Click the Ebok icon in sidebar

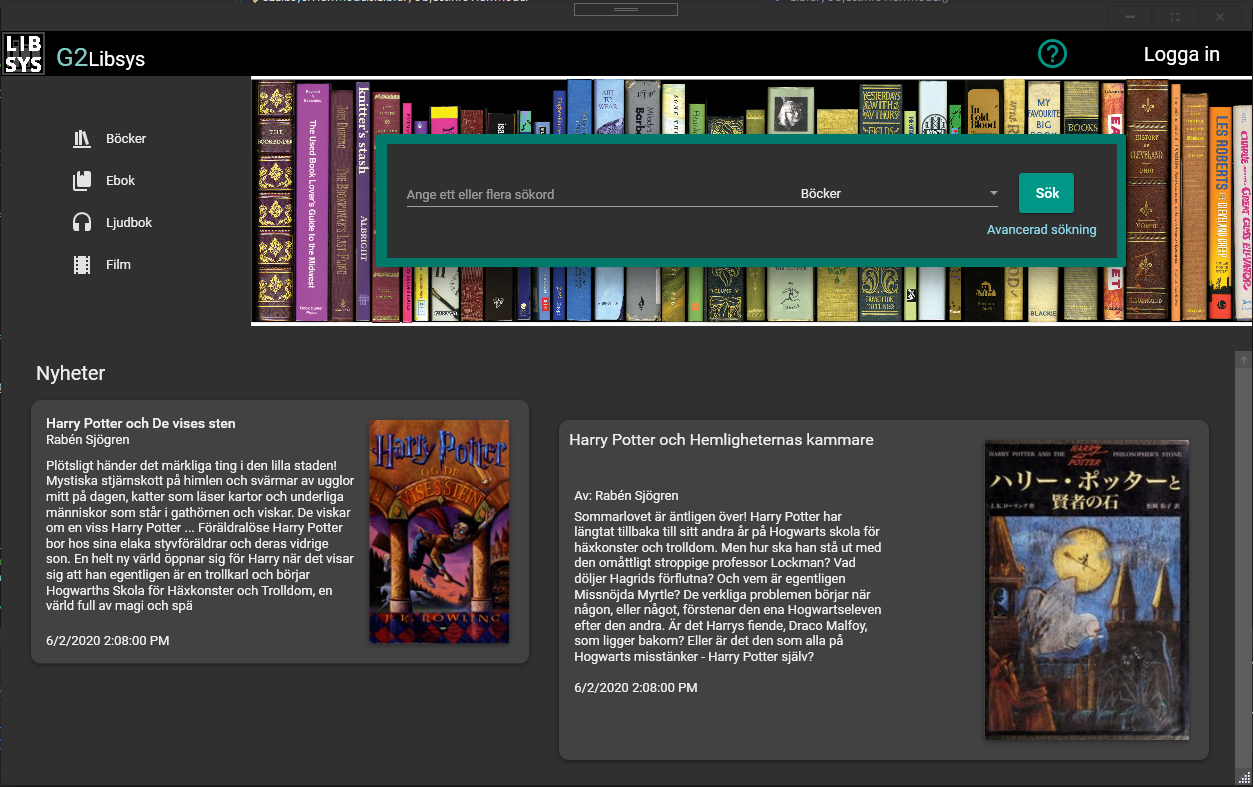click(82, 181)
